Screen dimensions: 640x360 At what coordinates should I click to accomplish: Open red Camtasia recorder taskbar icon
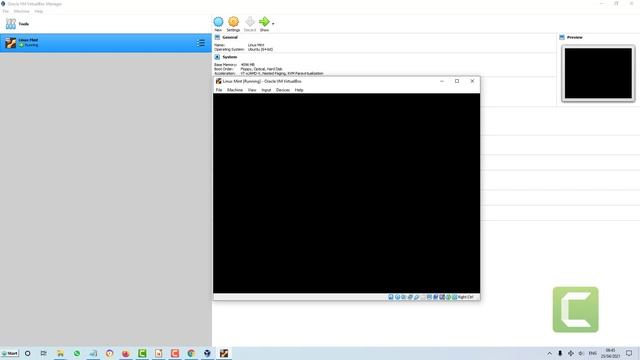coord(175,353)
